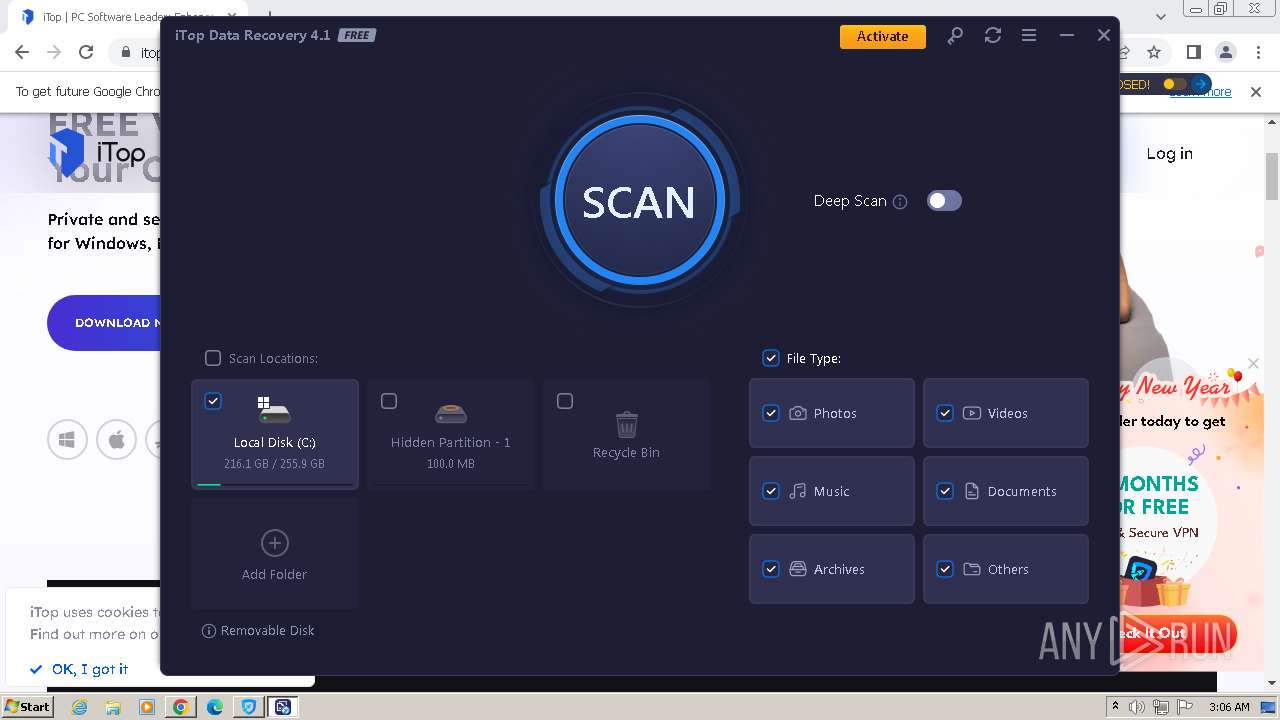Click the "100.0 MB" partition size text
Screen dimensions: 1280x720
click(451, 464)
